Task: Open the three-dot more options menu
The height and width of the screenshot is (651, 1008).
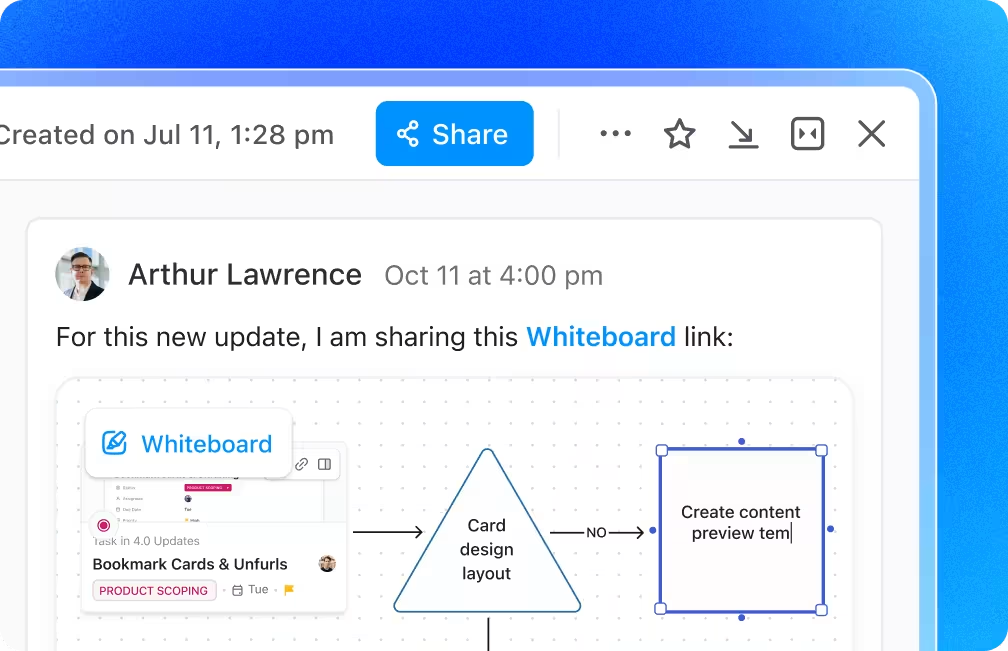Action: tap(615, 134)
